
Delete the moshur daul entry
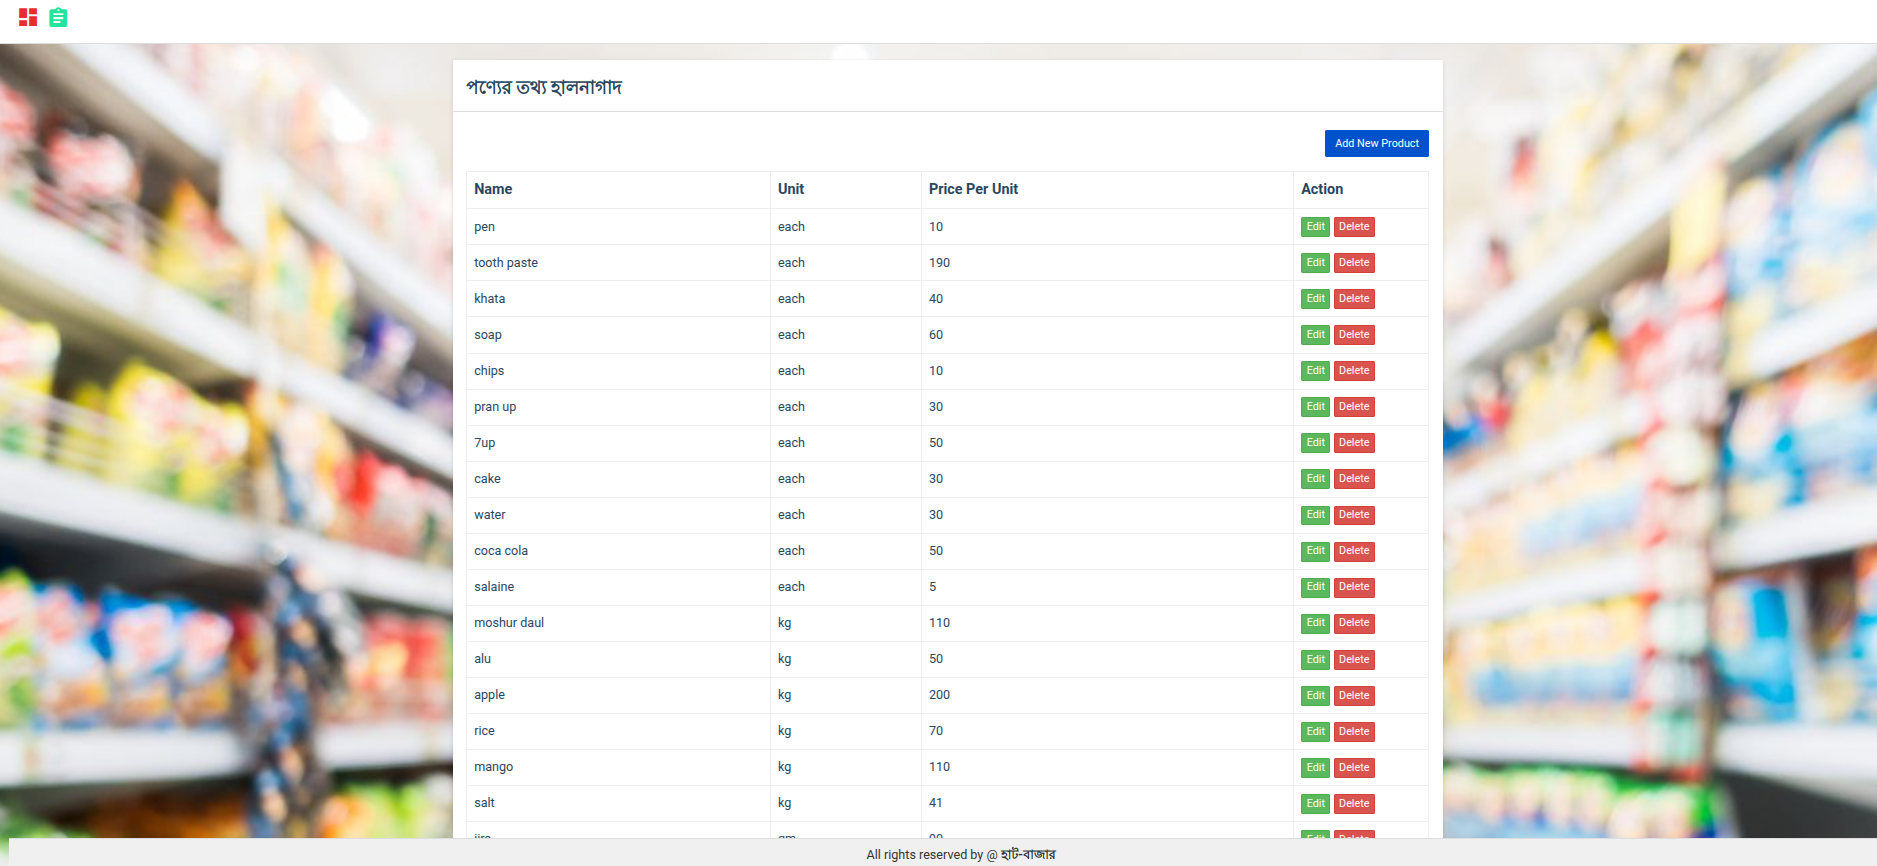1353,623
